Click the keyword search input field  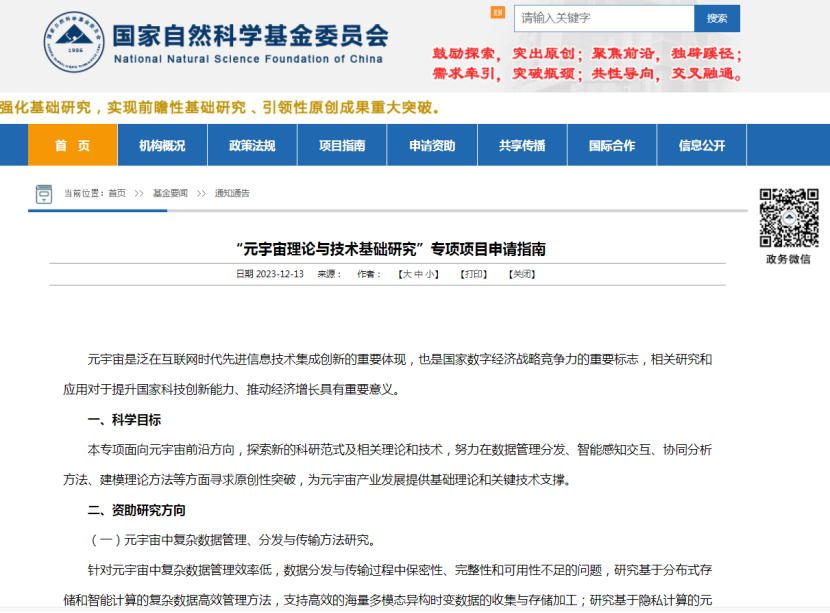click(x=603, y=18)
